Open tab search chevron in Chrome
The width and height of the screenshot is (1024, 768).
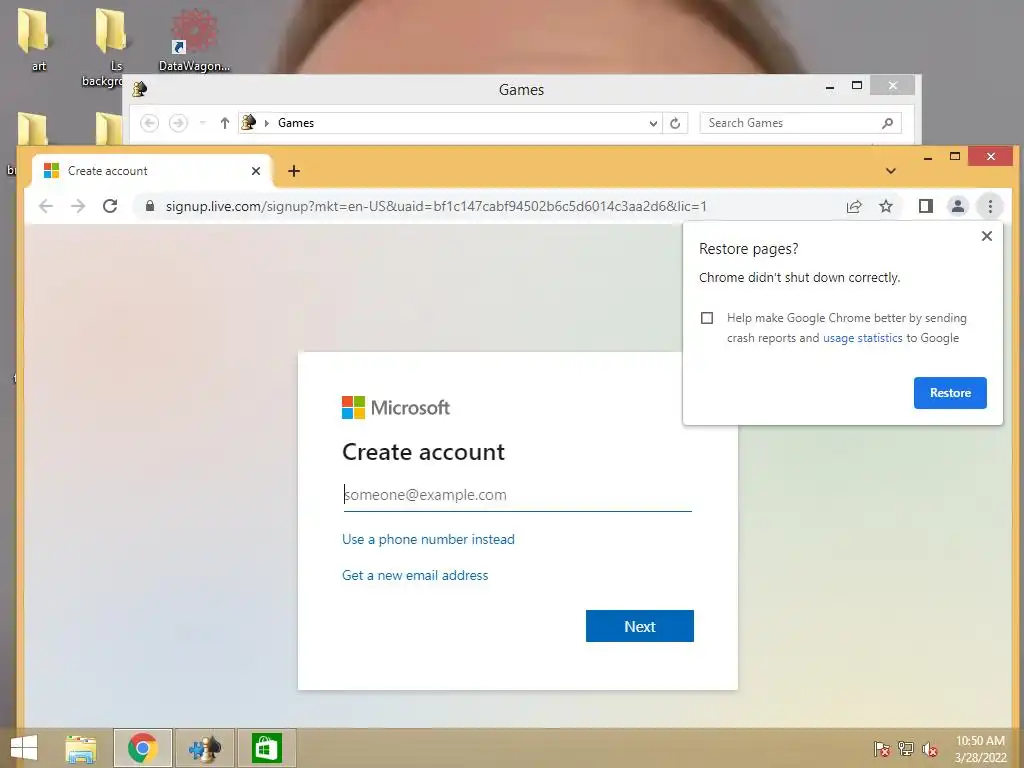891,171
